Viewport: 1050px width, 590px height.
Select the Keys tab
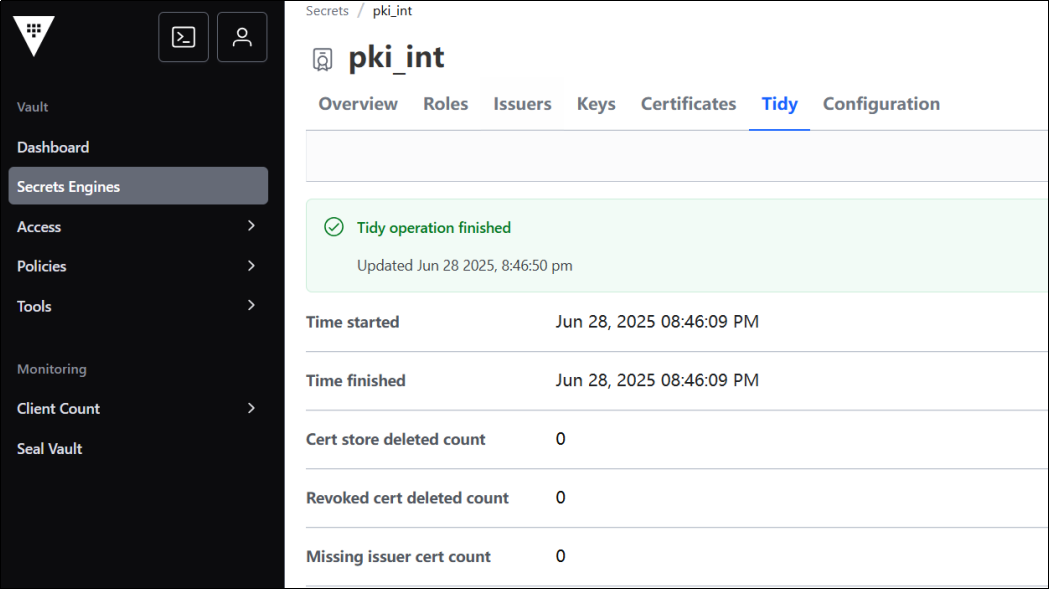click(x=596, y=103)
